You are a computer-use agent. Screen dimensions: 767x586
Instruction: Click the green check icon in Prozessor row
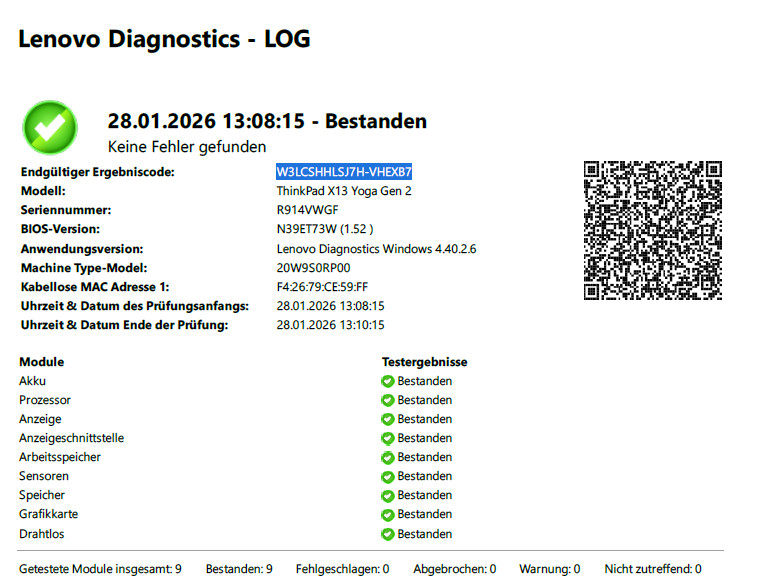[388, 401]
